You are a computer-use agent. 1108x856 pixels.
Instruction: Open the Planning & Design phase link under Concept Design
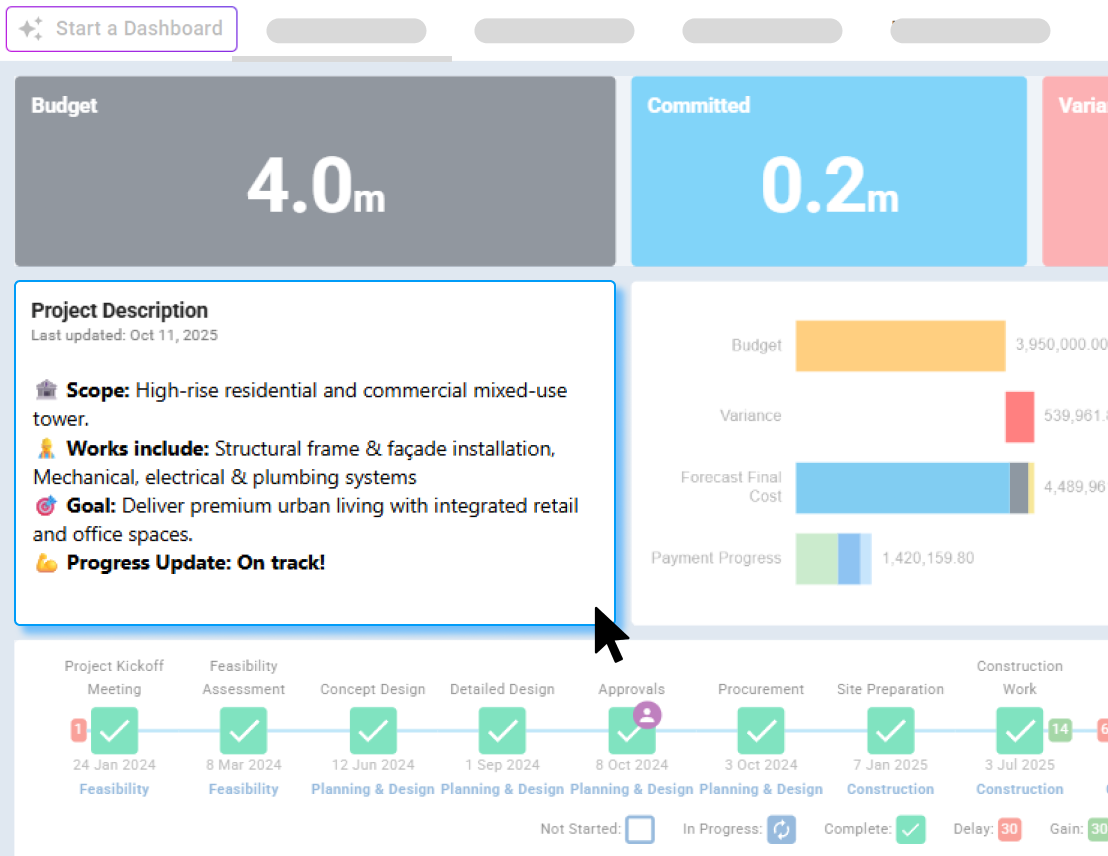(x=372, y=789)
